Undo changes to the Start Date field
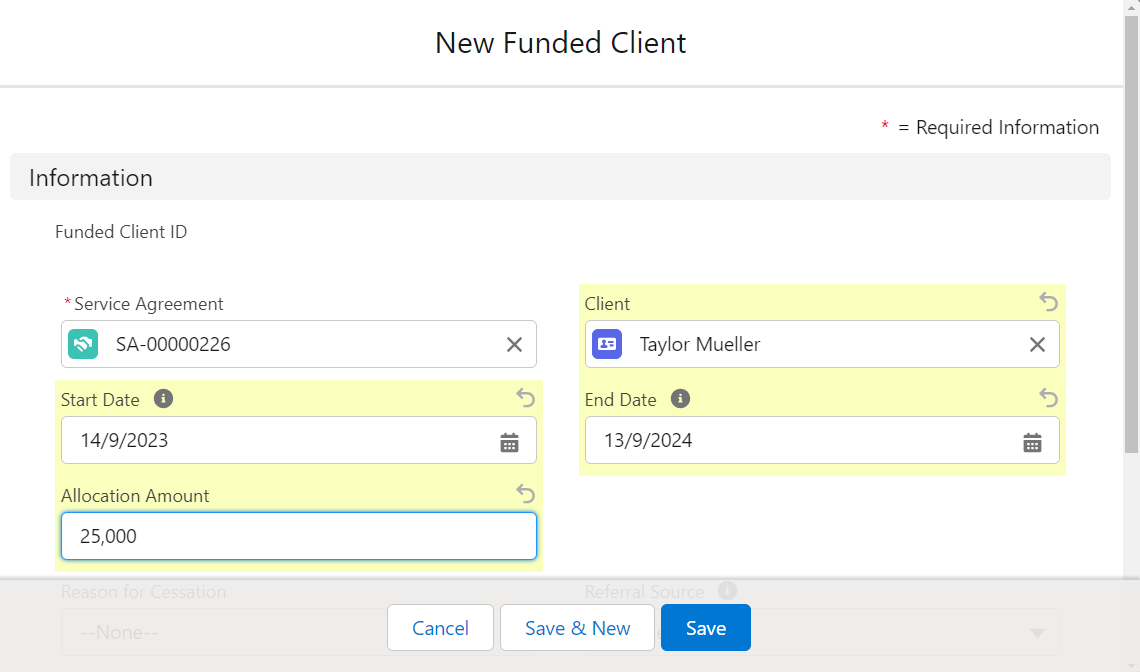 [x=525, y=398]
